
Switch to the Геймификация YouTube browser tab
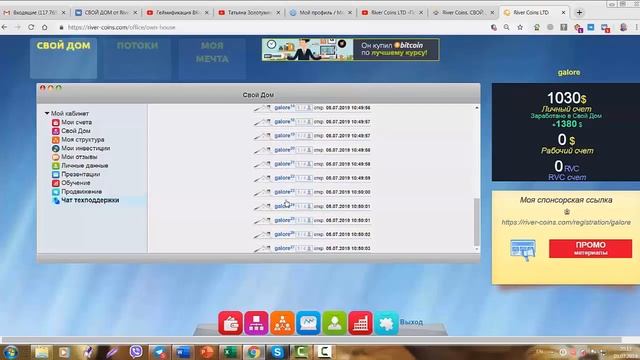pyautogui.click(x=178, y=13)
